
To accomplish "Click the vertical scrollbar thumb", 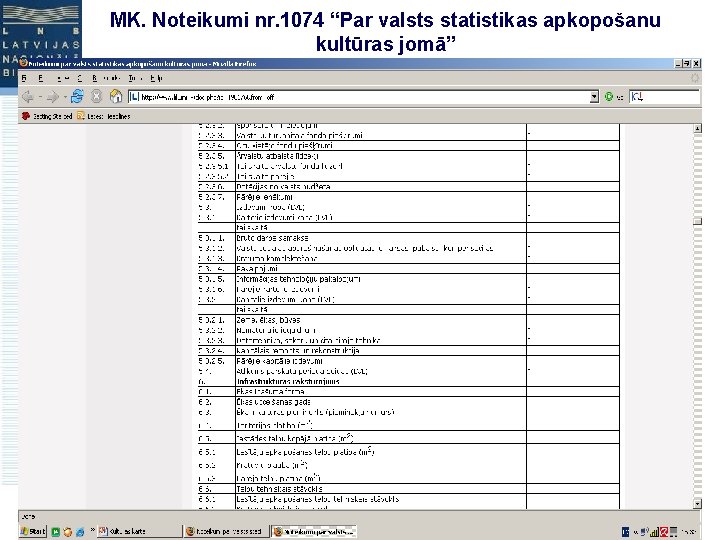I will pyautogui.click(x=697, y=221).
